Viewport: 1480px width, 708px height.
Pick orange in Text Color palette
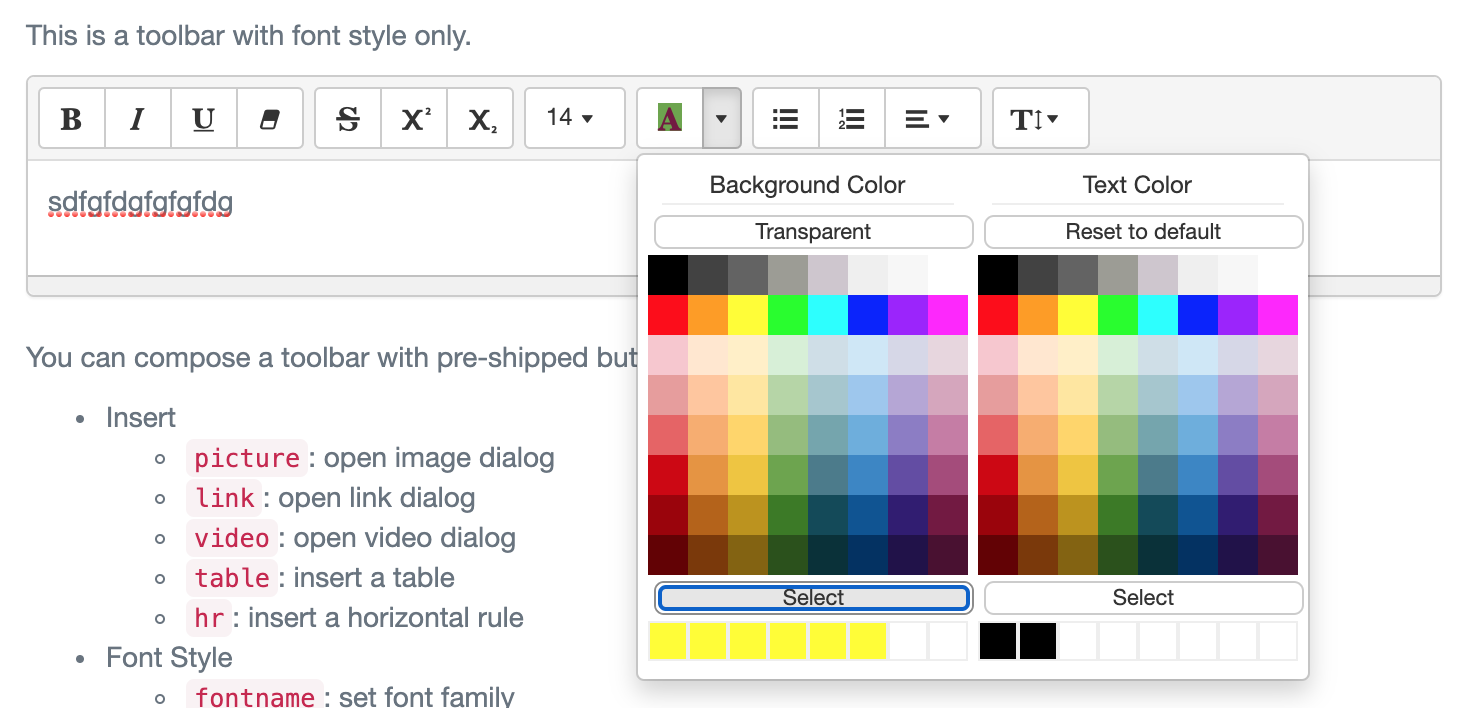coord(1038,315)
